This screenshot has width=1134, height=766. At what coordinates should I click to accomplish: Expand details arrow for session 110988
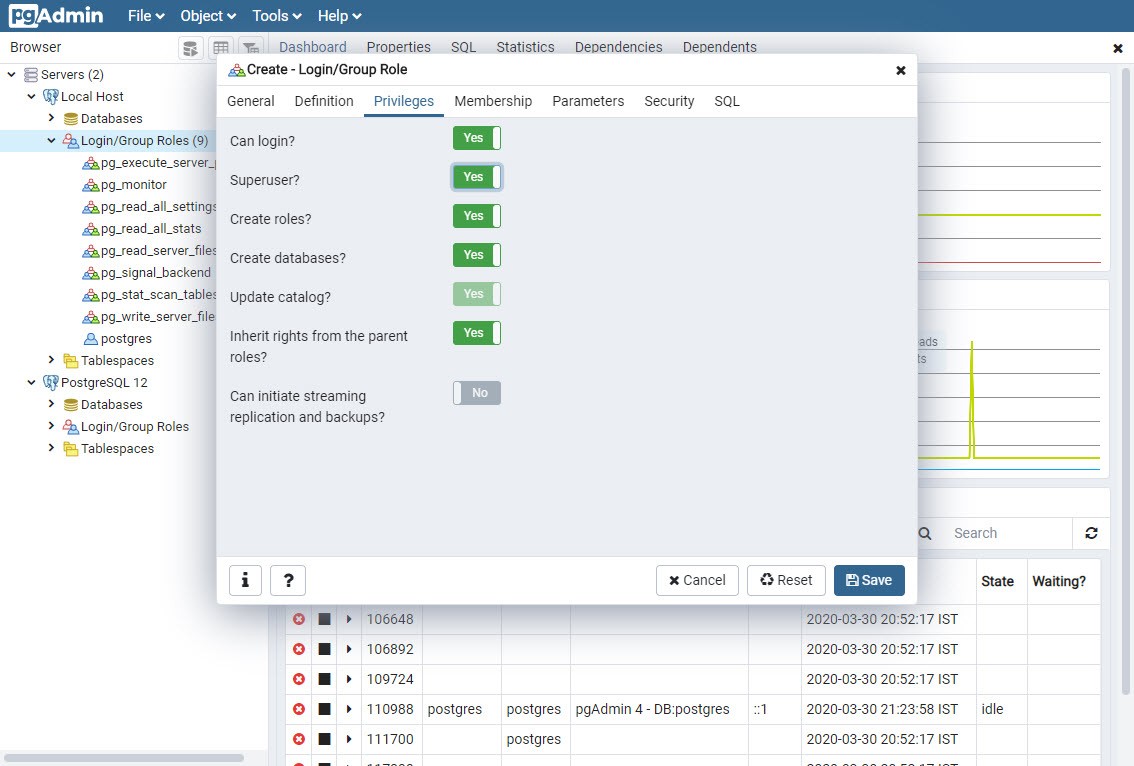click(x=349, y=709)
